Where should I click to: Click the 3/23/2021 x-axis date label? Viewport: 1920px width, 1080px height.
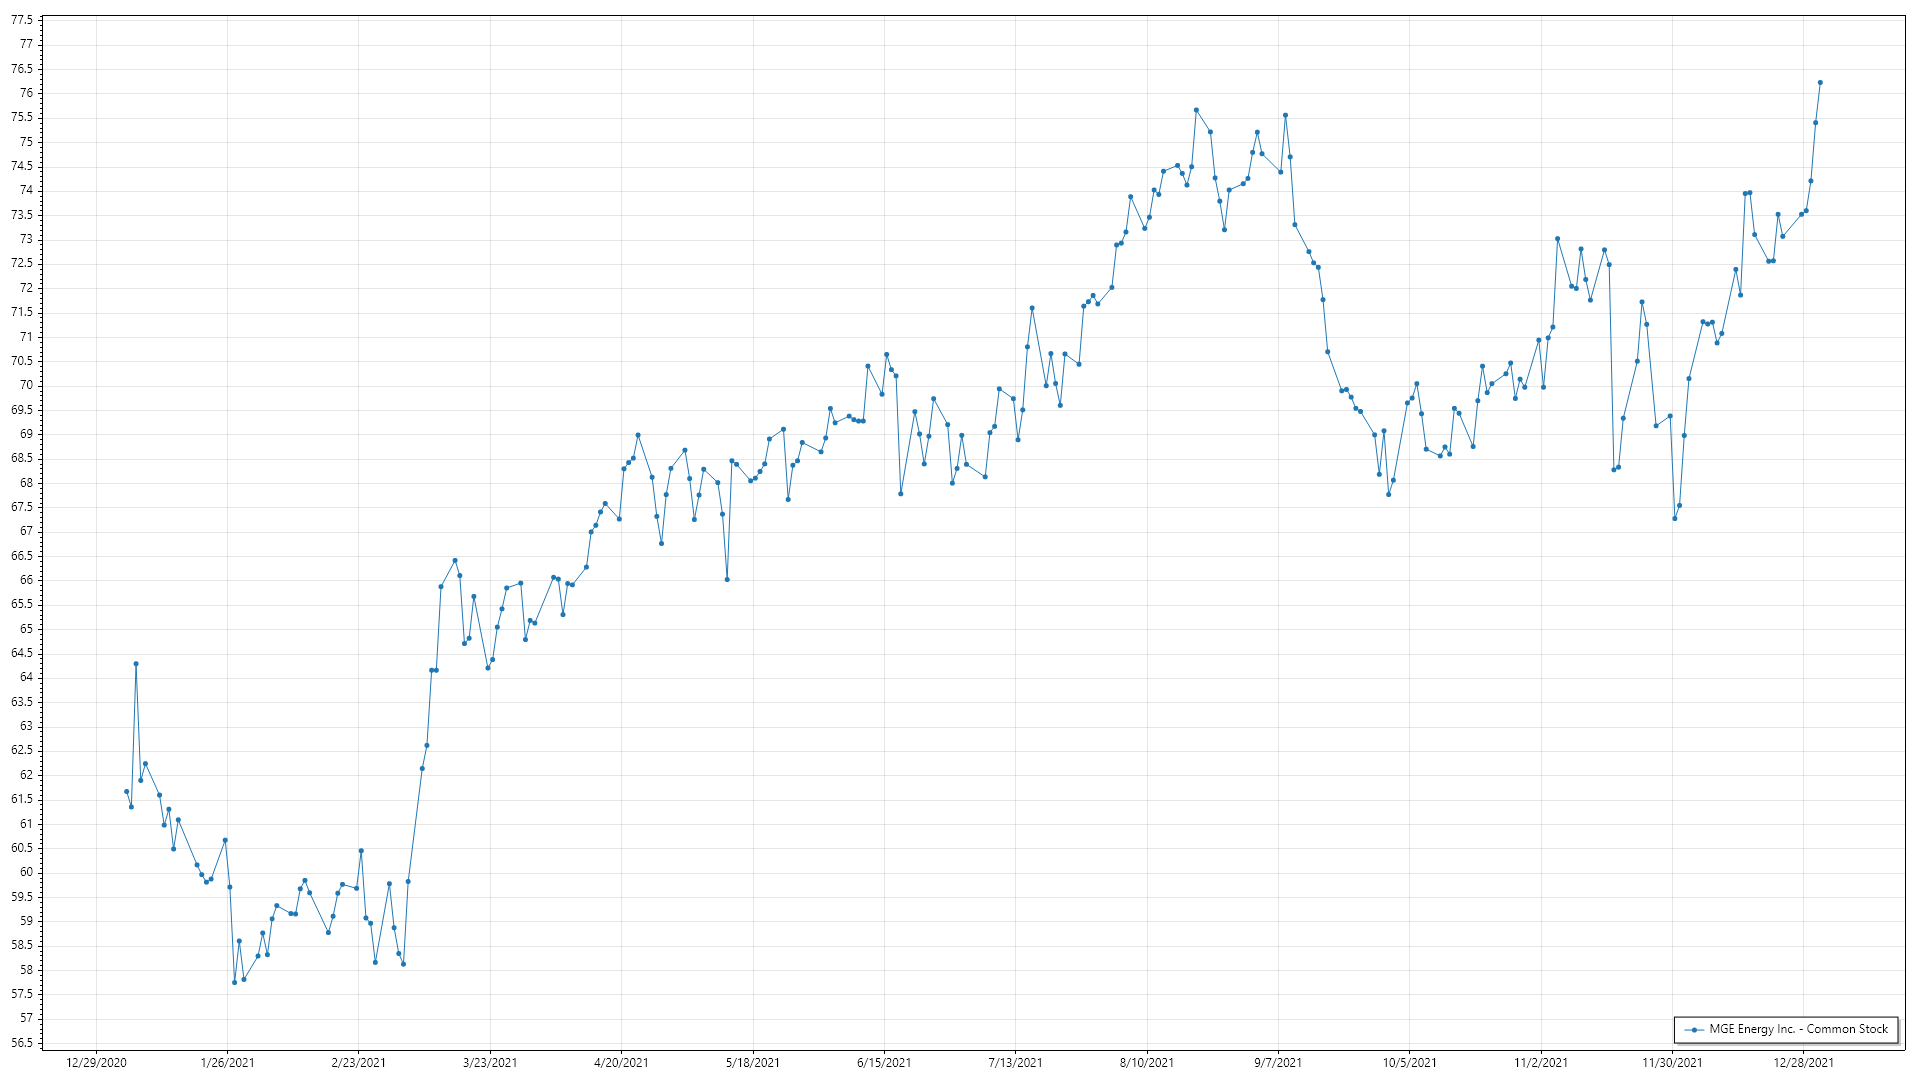pyautogui.click(x=490, y=1063)
